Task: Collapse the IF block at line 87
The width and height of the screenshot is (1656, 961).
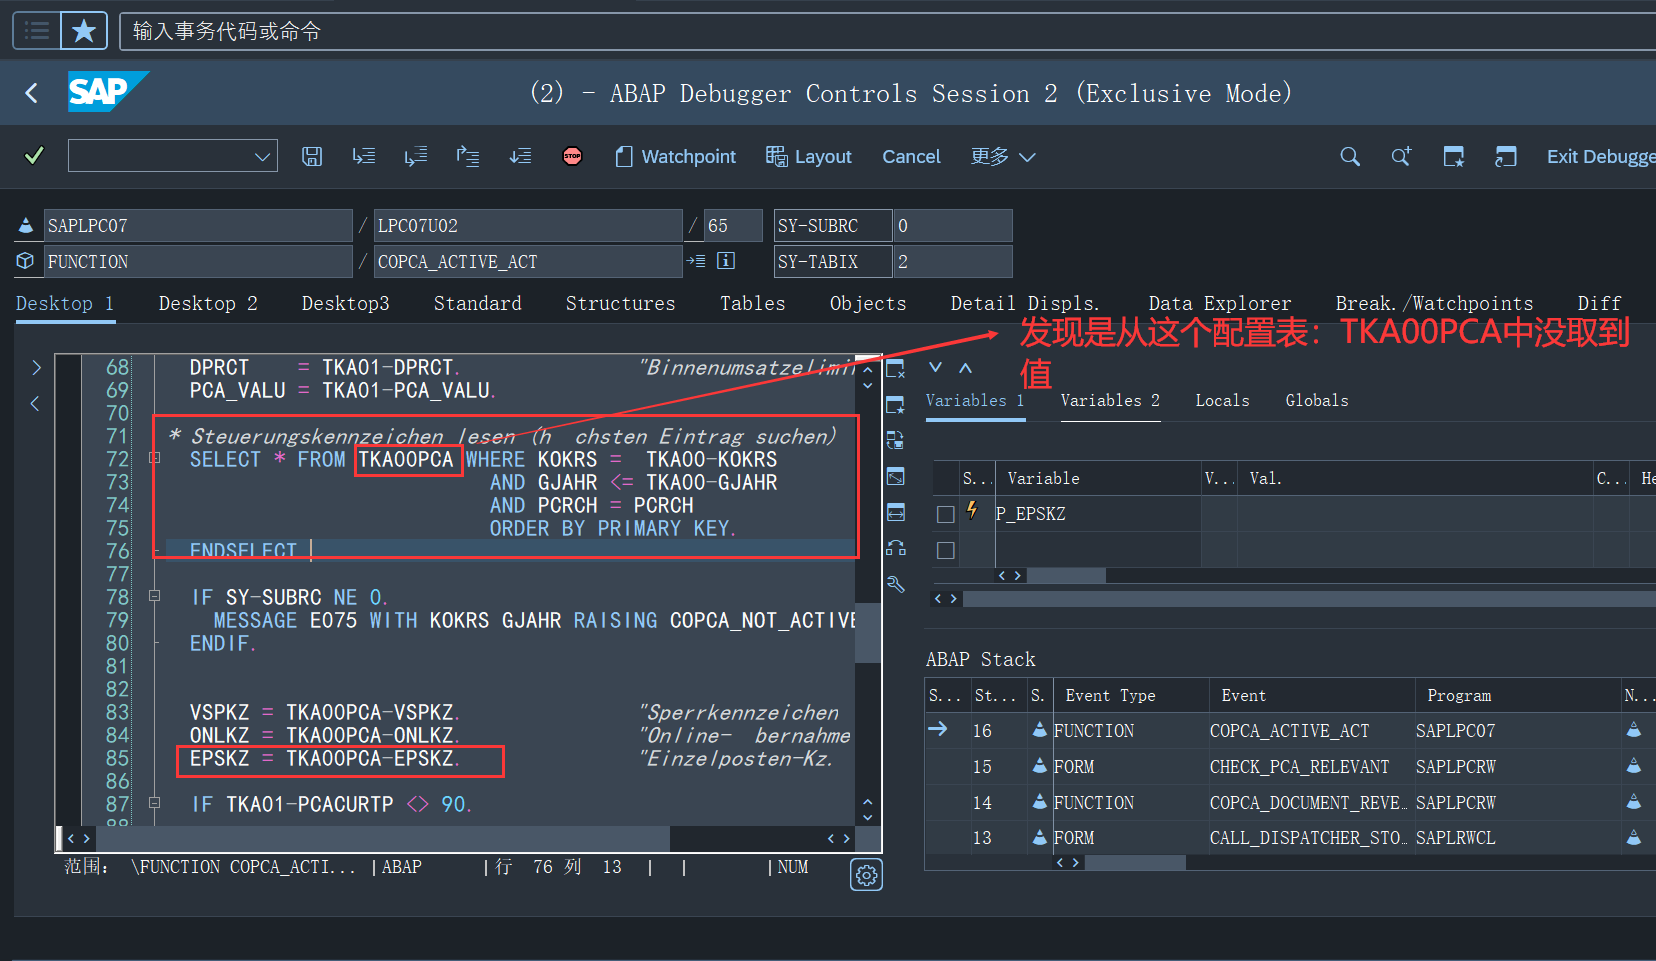Action: click(155, 802)
